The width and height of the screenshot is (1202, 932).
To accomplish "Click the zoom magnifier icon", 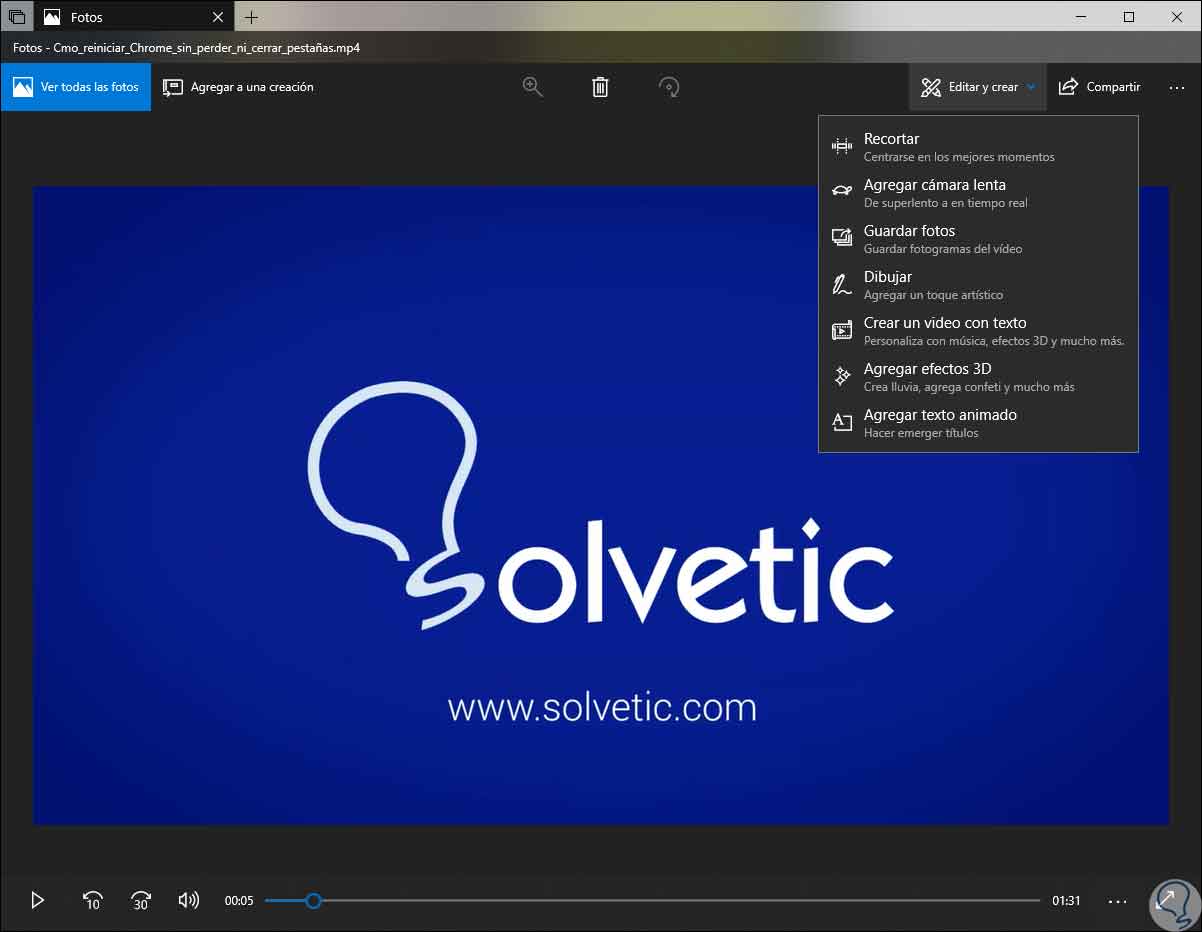I will point(533,87).
